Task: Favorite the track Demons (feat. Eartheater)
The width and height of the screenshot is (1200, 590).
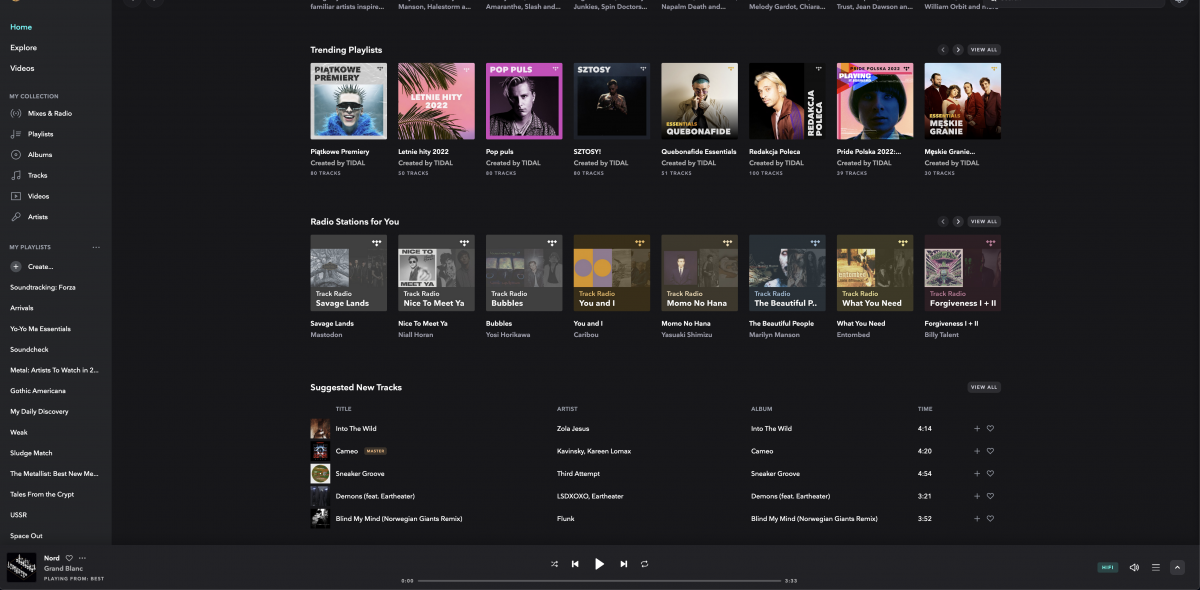Action: point(990,496)
